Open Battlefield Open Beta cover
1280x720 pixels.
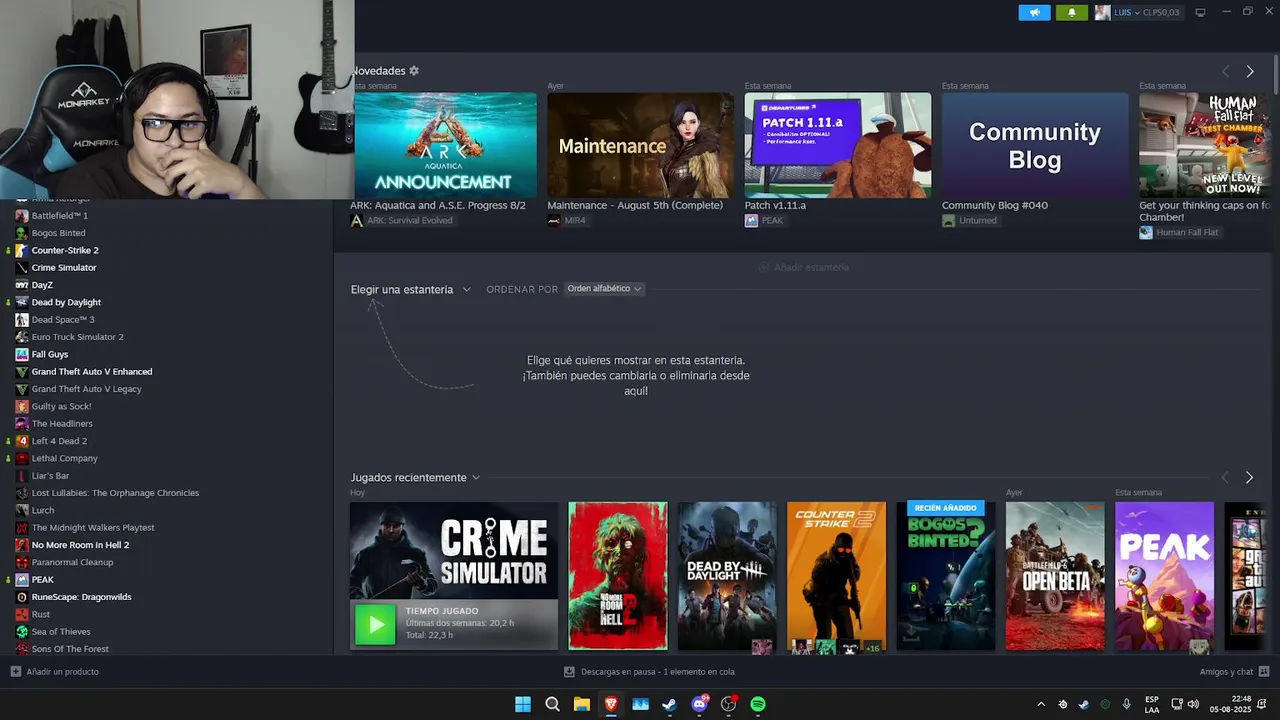(x=1055, y=576)
